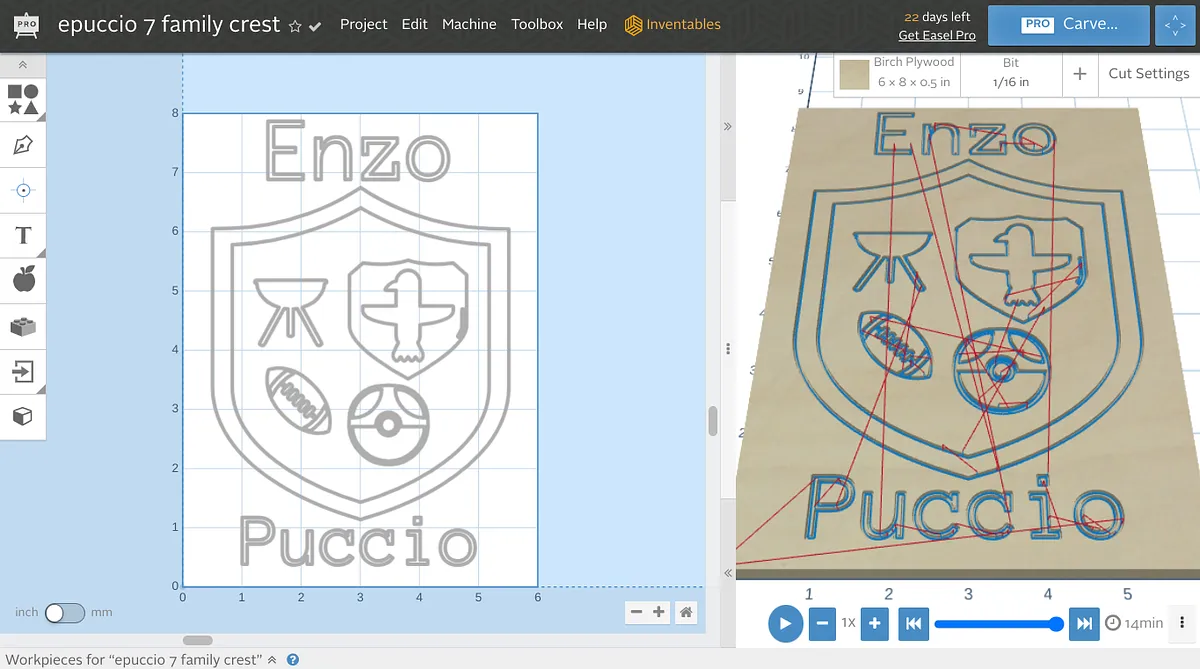Open the Bit size selector
Screen dimensions: 1200x669
coord(1010,73)
